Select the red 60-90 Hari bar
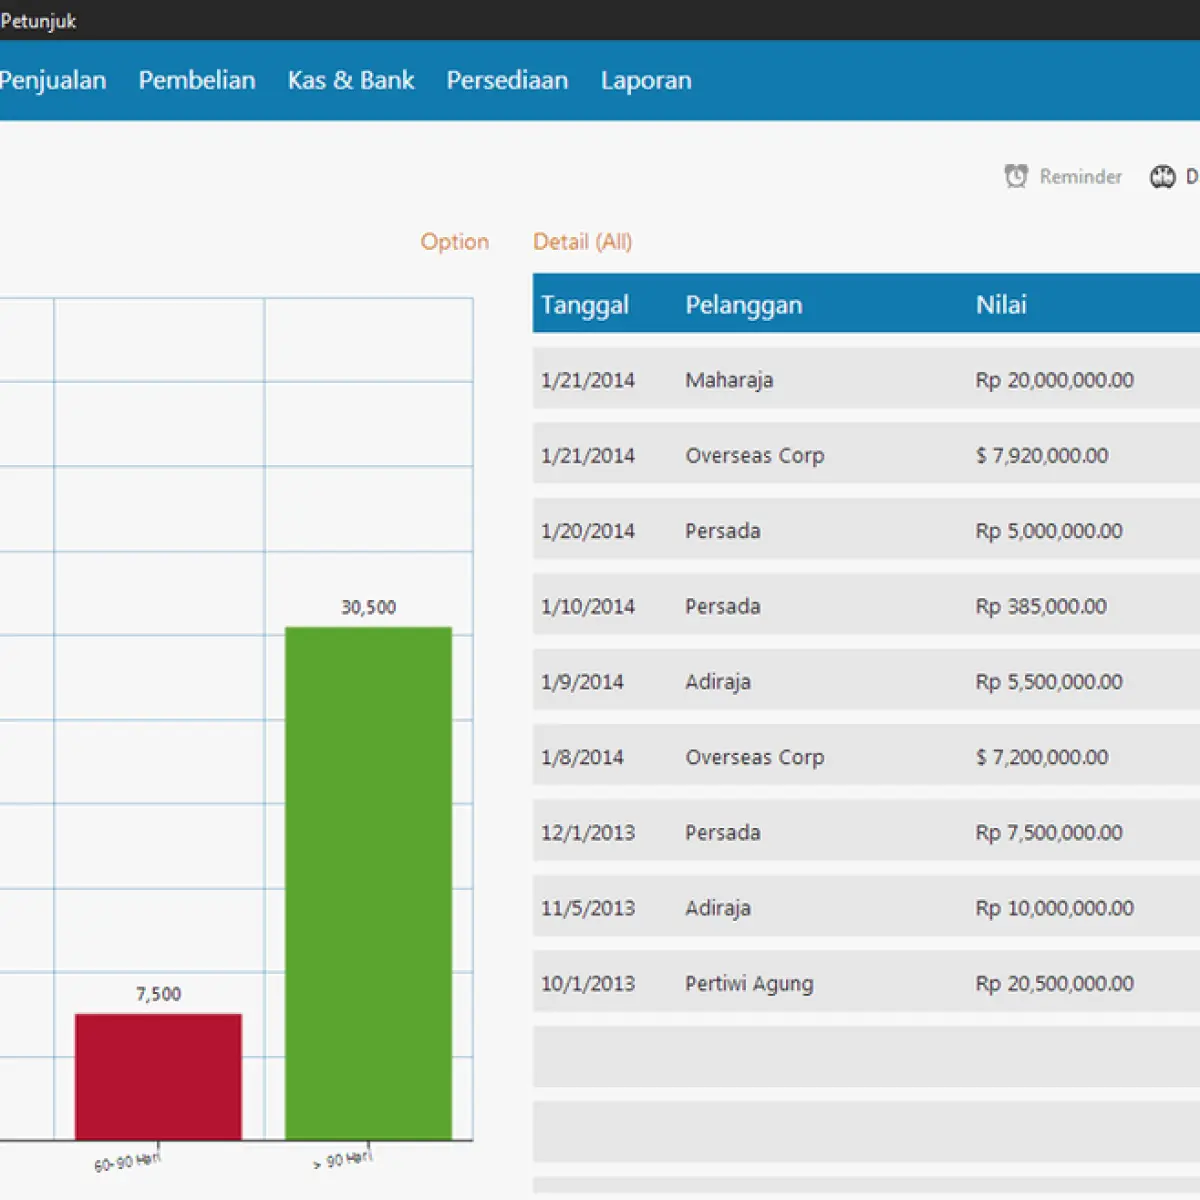This screenshot has width=1200, height=1200. pos(158,1077)
